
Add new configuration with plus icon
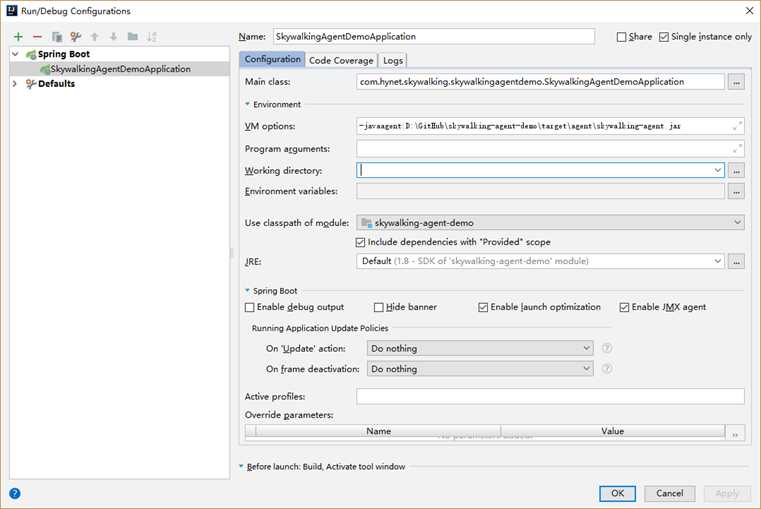click(x=18, y=36)
